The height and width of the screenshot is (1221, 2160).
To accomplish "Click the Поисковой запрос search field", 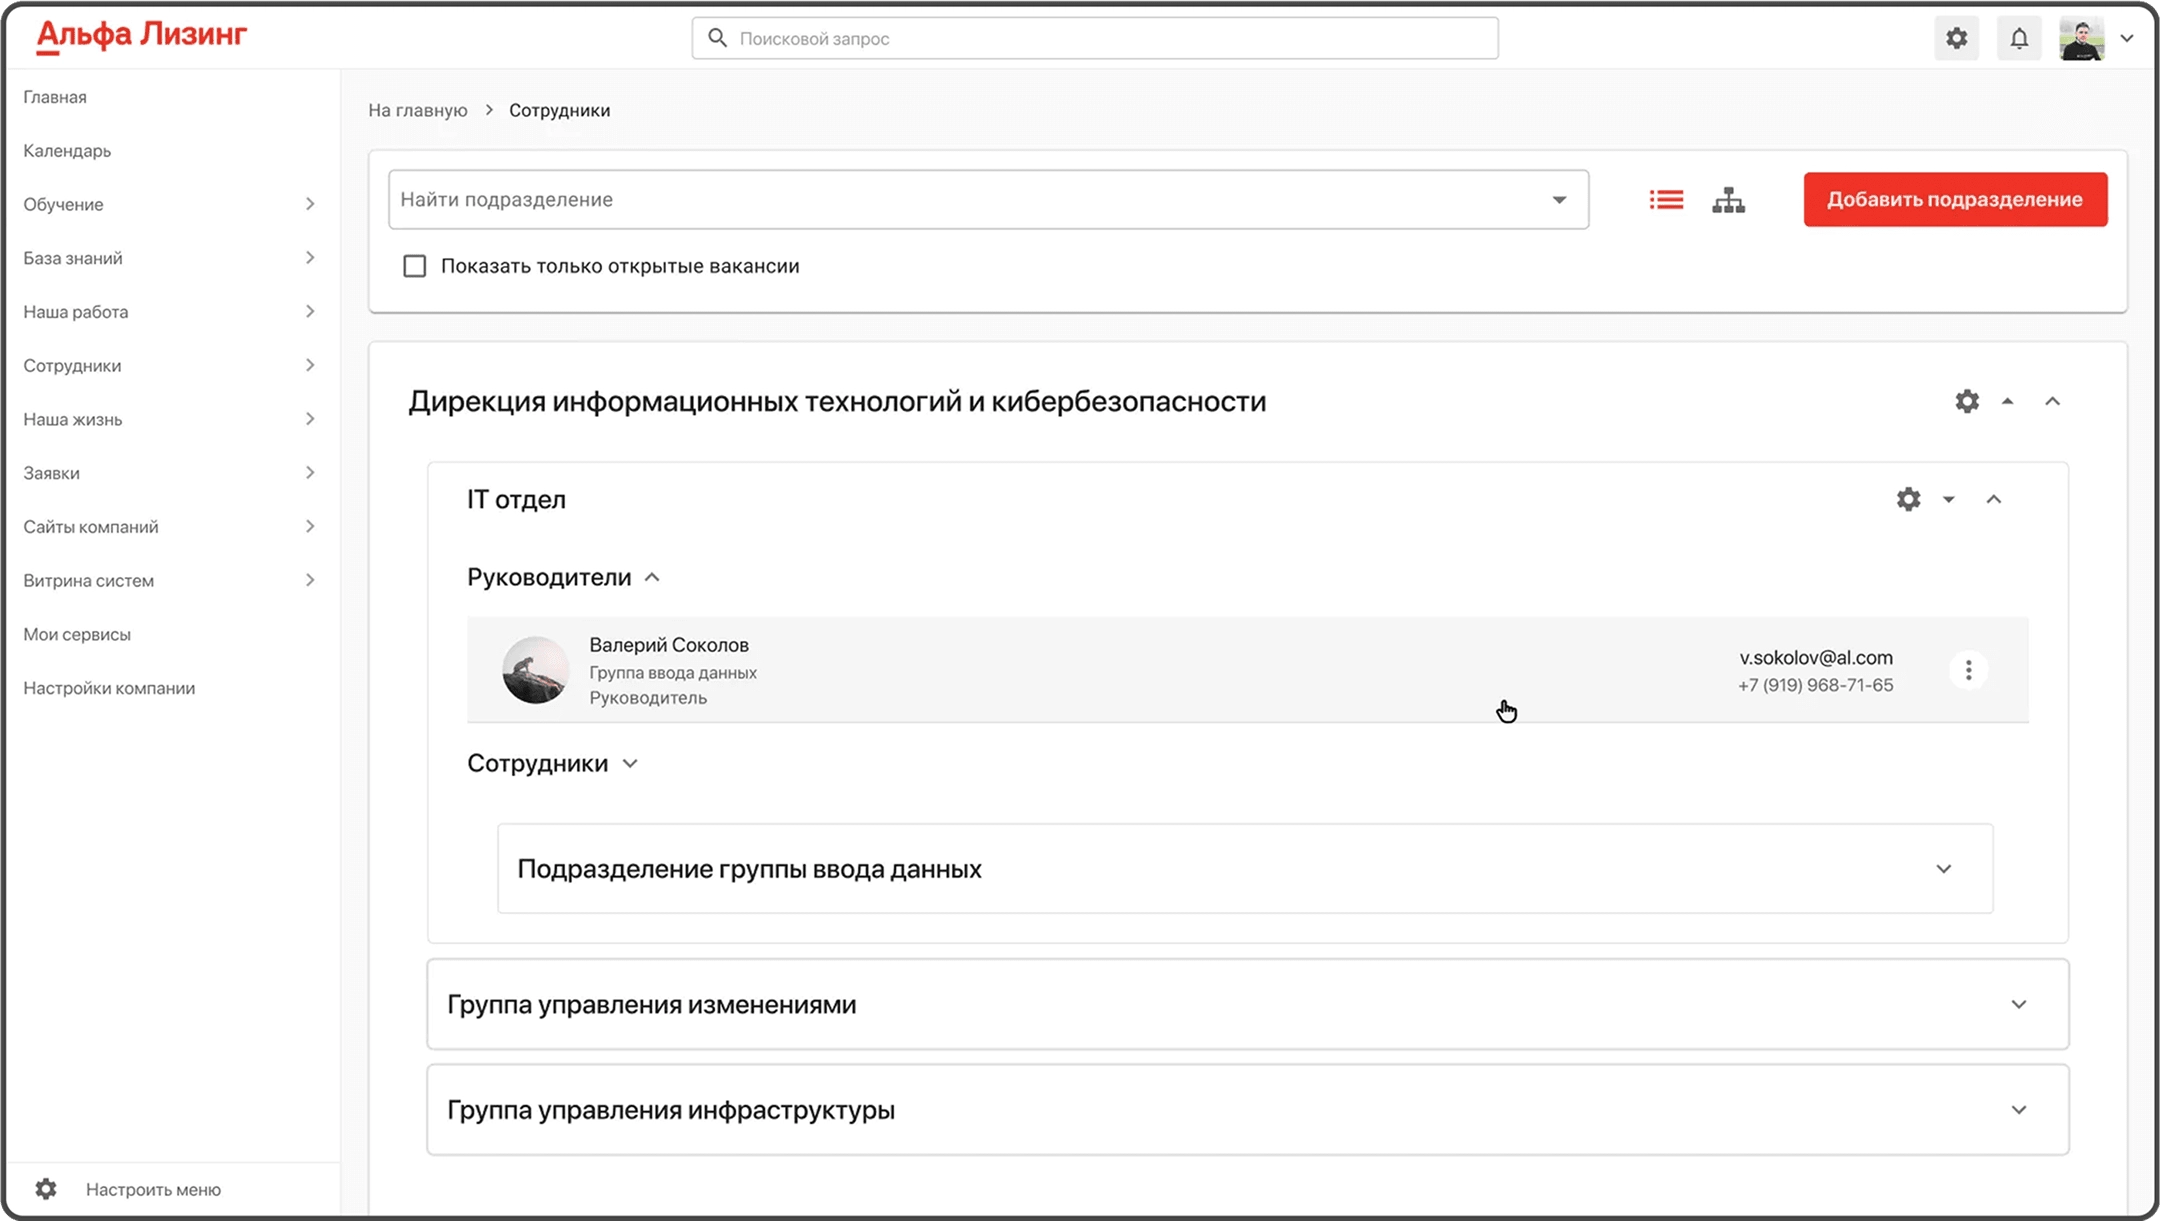I will [1095, 39].
